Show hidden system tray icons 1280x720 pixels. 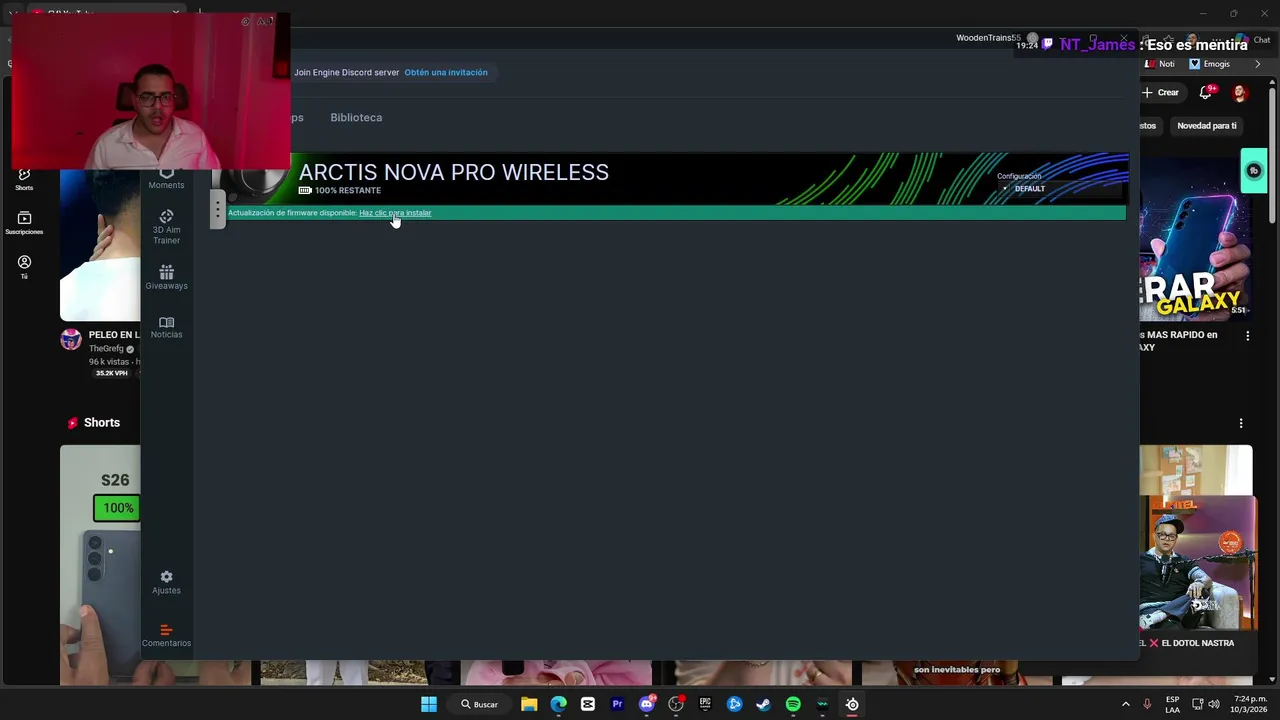point(1125,704)
